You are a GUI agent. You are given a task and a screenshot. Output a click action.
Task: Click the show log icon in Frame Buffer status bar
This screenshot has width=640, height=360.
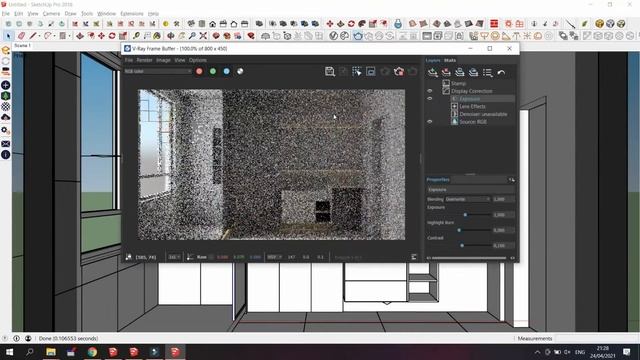pyautogui.click(x=413, y=257)
